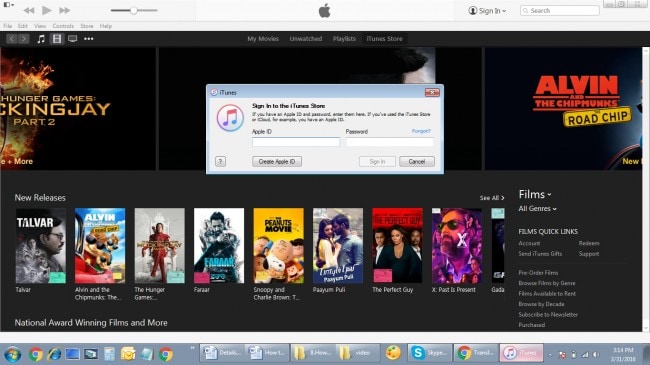Open the All Genres dropdown
Image resolution: width=650 pixels, height=365 pixels.
[537, 209]
